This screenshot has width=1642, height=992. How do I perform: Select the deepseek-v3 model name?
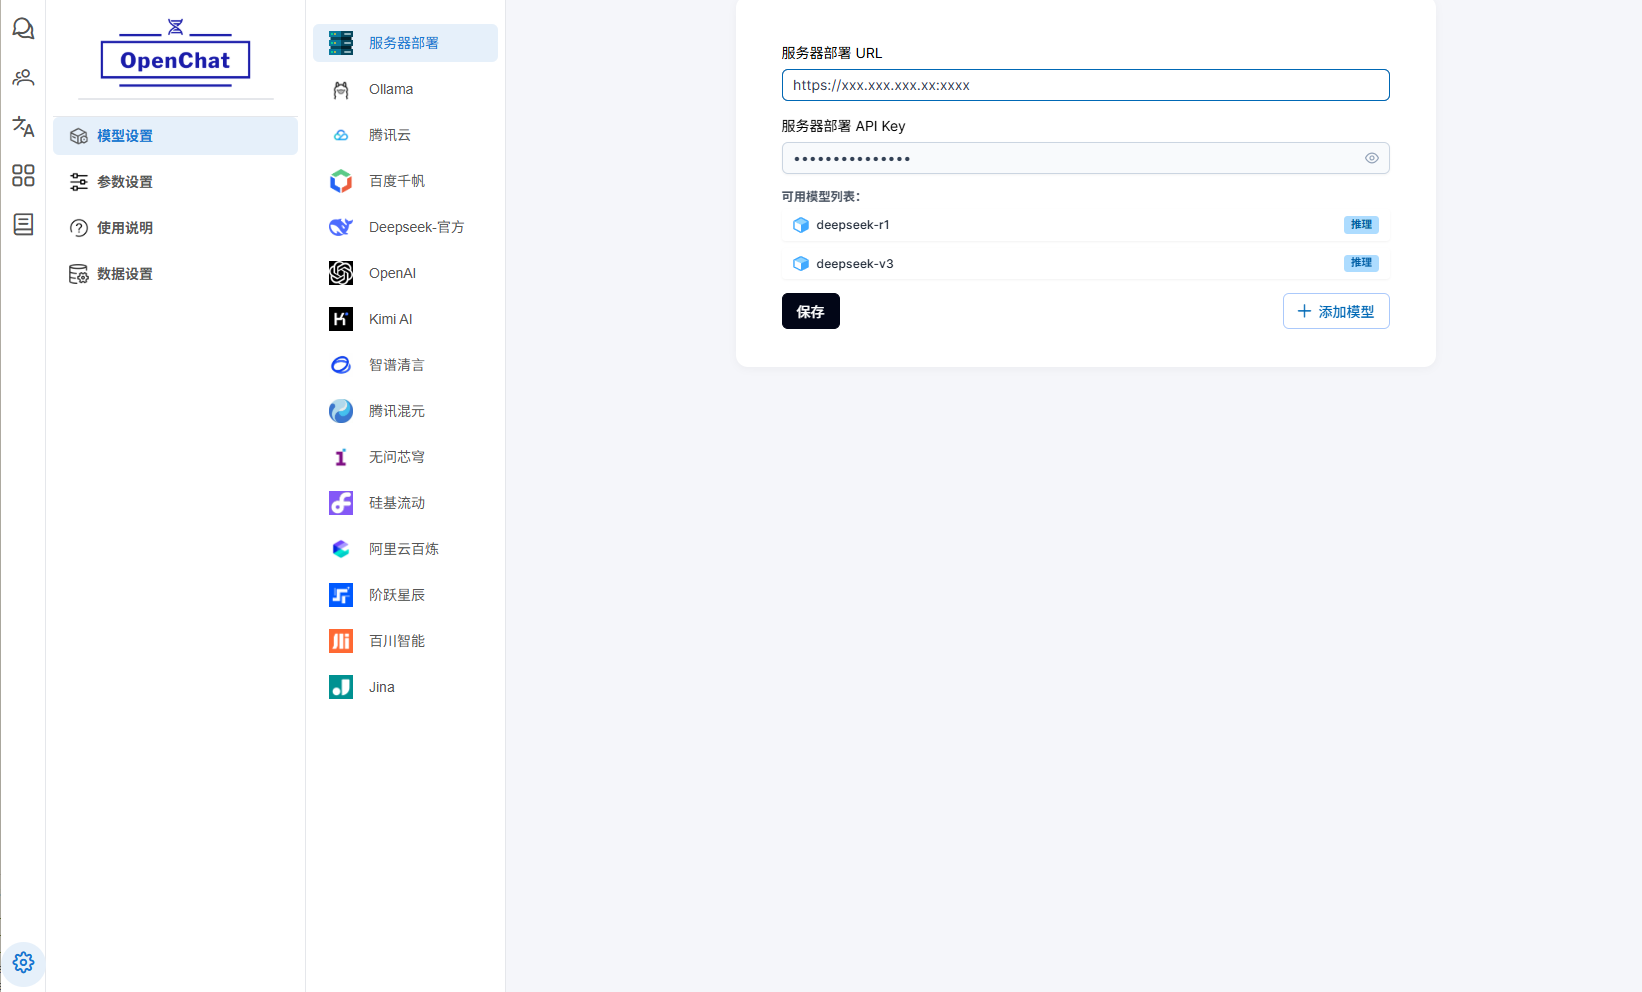[855, 264]
